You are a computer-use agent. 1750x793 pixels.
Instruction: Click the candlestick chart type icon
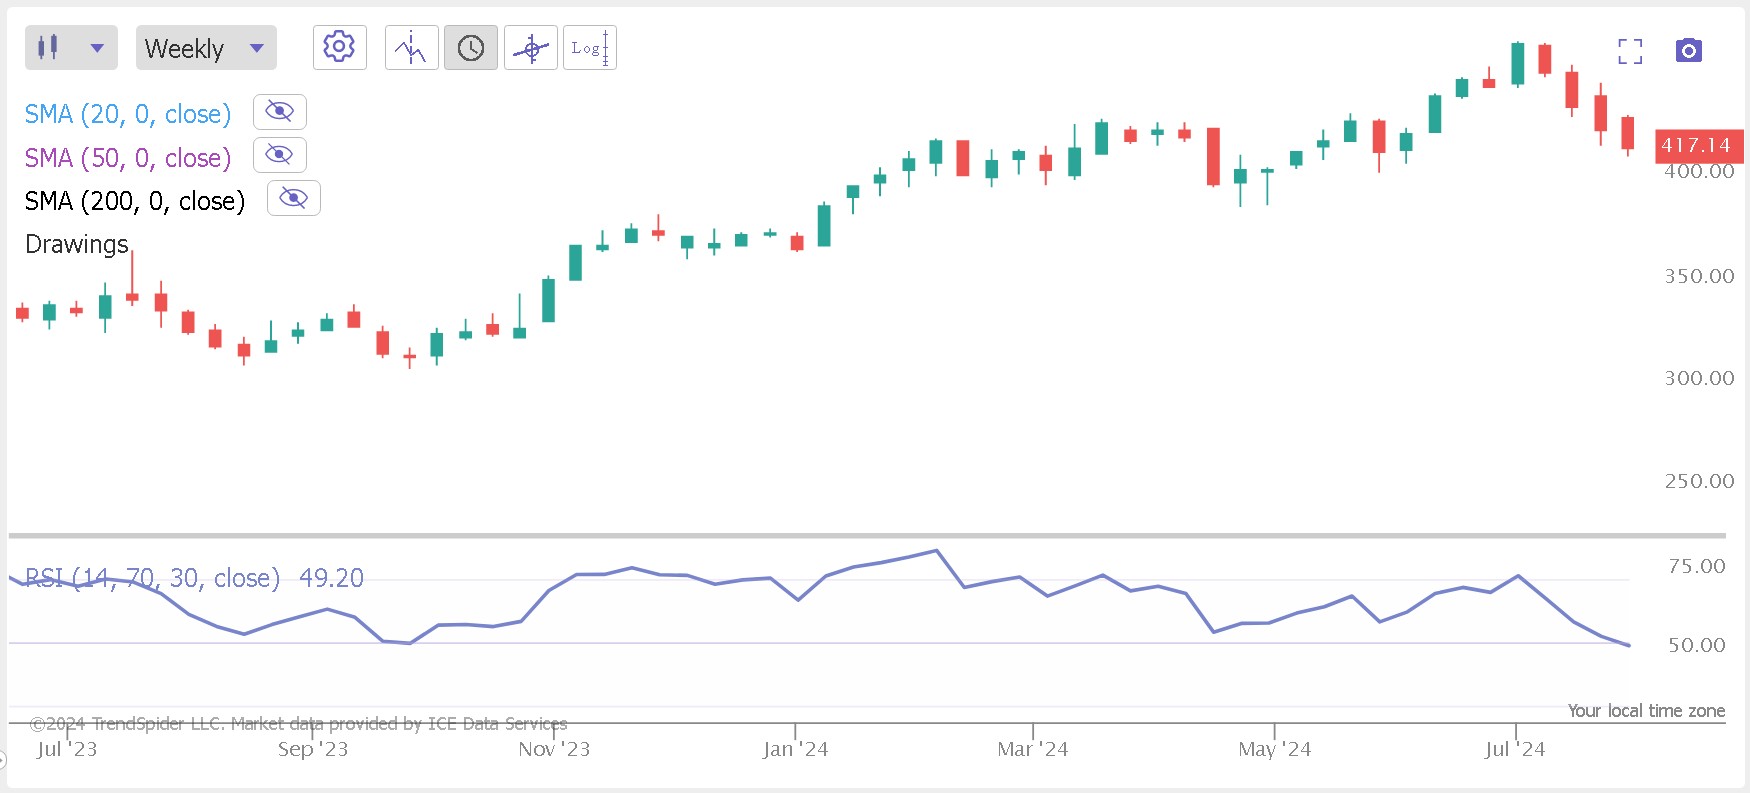48,47
